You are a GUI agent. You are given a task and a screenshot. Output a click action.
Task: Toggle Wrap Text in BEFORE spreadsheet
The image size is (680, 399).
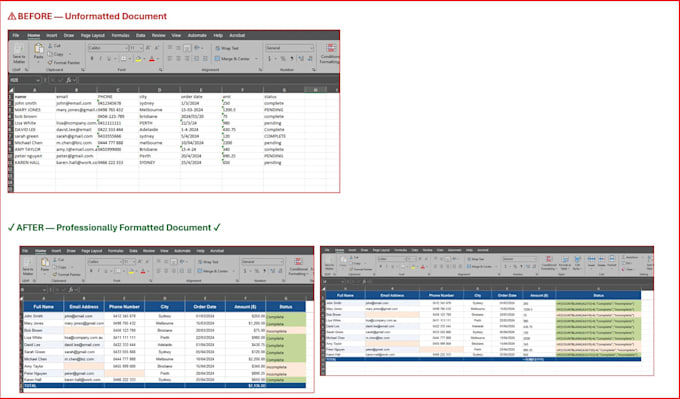[x=227, y=48]
